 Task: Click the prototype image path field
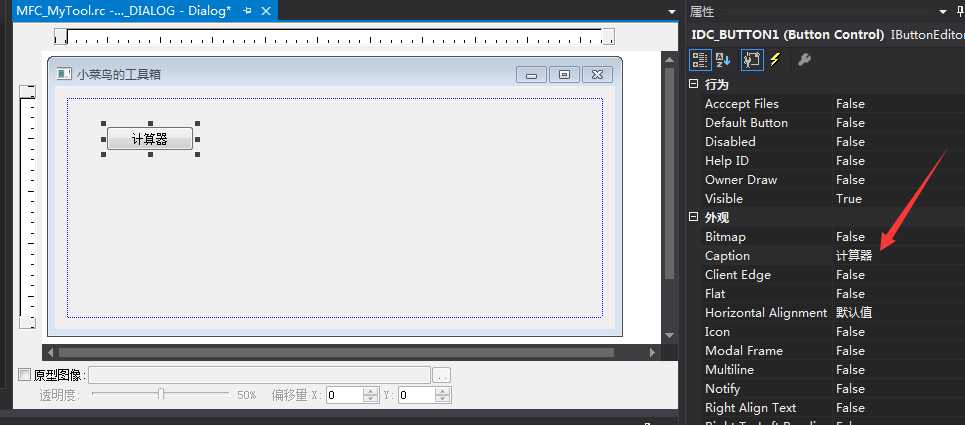pyautogui.click(x=259, y=375)
